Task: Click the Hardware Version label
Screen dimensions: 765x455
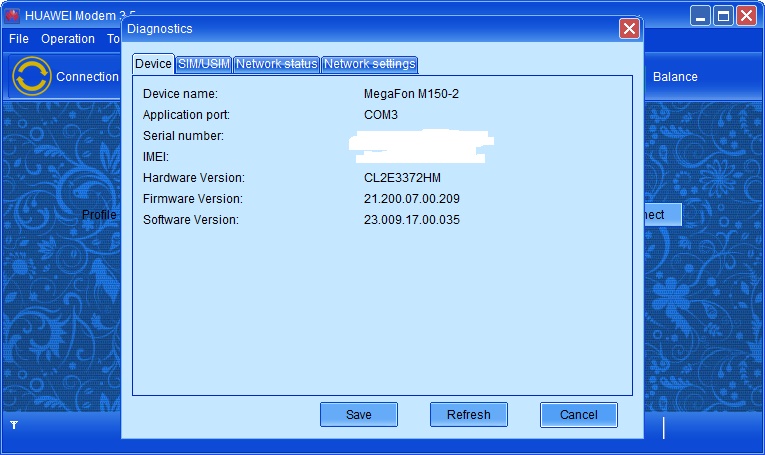Action: tap(194, 178)
